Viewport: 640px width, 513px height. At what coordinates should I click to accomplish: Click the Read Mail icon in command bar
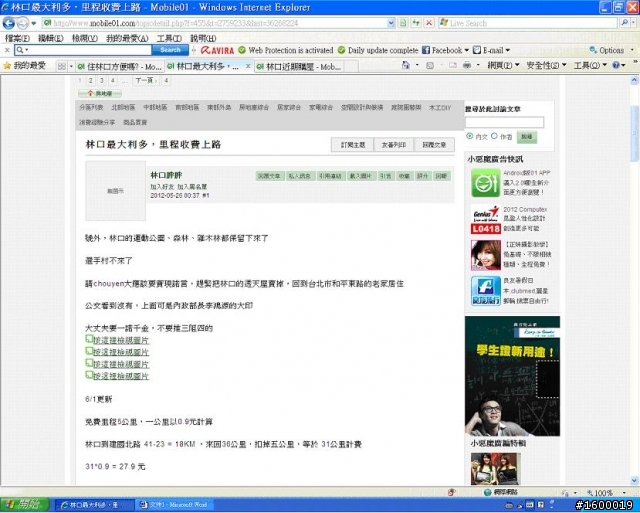coord(453,65)
